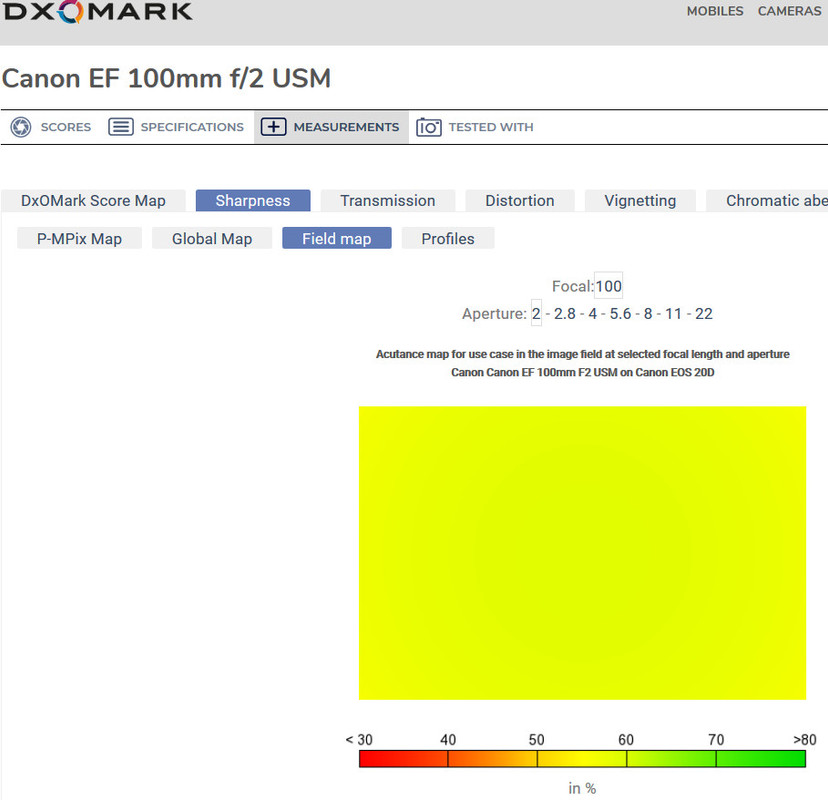Click the Scores aperture icon

coord(21,127)
